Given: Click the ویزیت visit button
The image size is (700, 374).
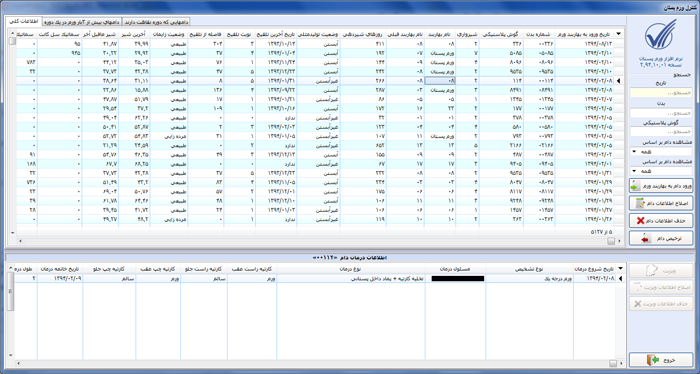Looking at the screenshot, I should 661,271.
